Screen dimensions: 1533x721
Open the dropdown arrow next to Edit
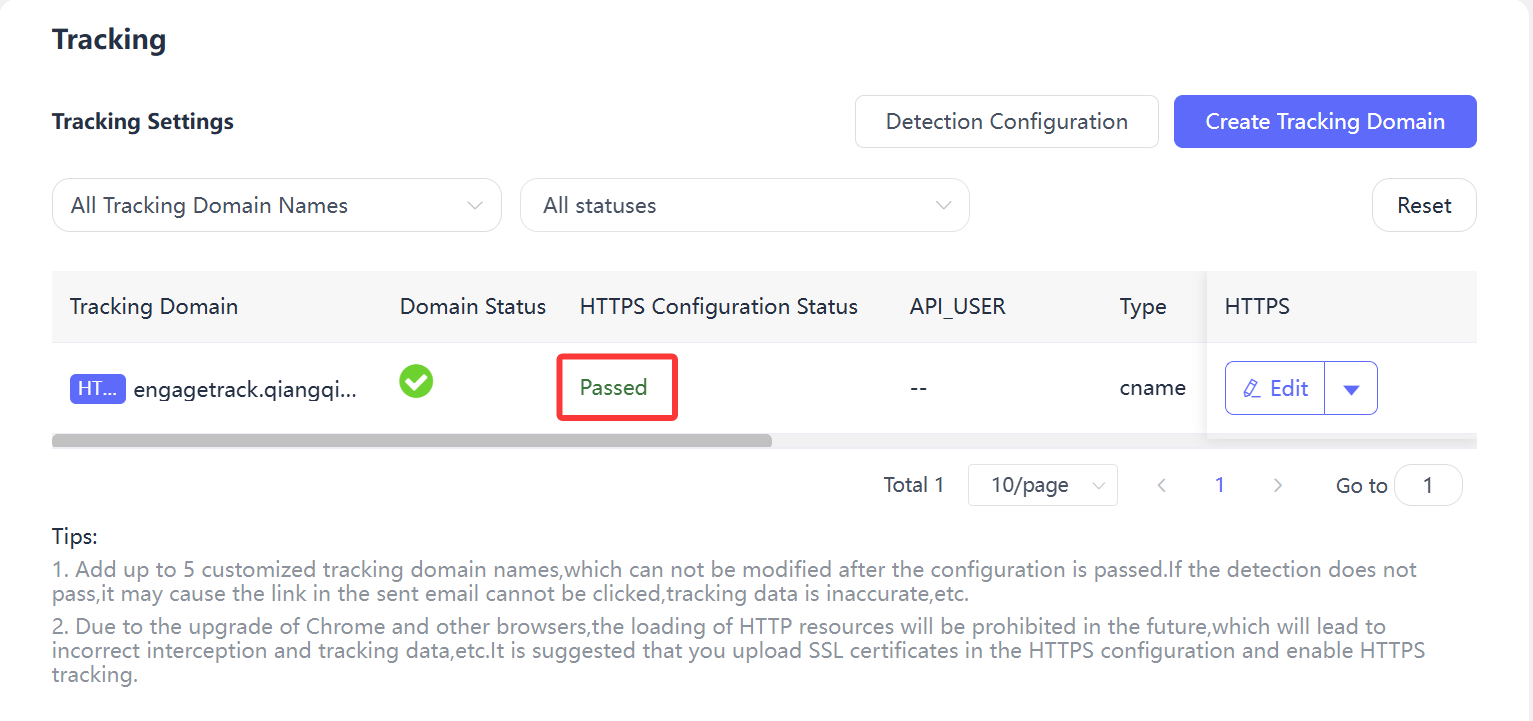pos(1351,388)
